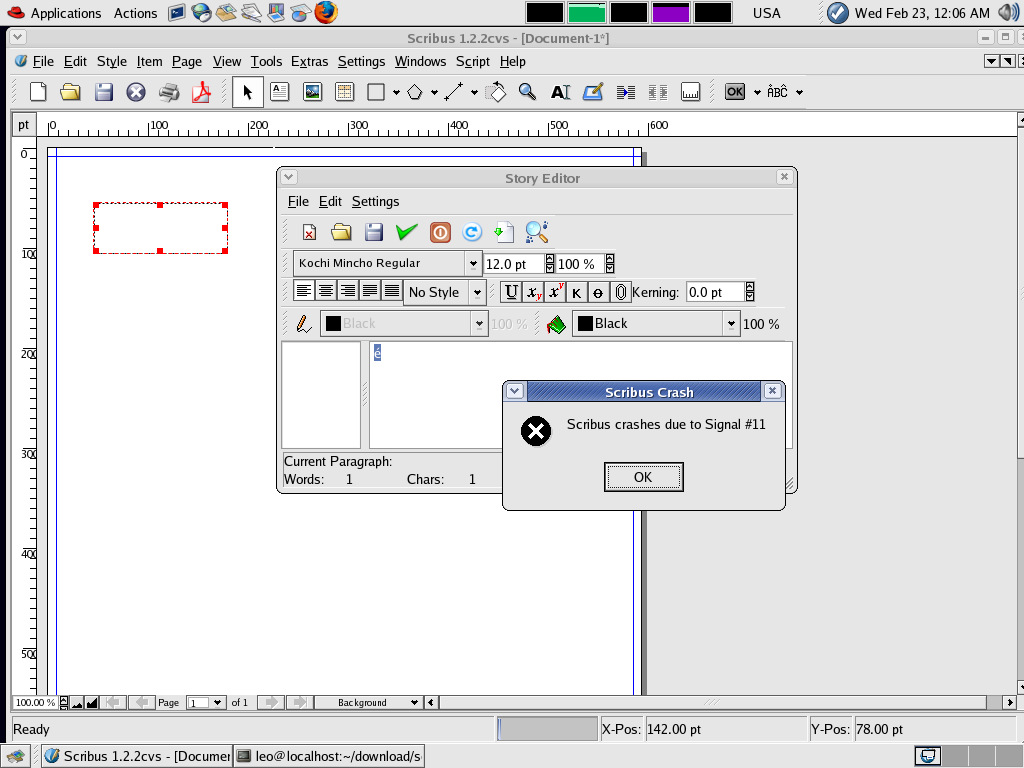Image resolution: width=1024 pixels, height=768 pixels.
Task: Enable center text alignment
Action: (x=326, y=291)
